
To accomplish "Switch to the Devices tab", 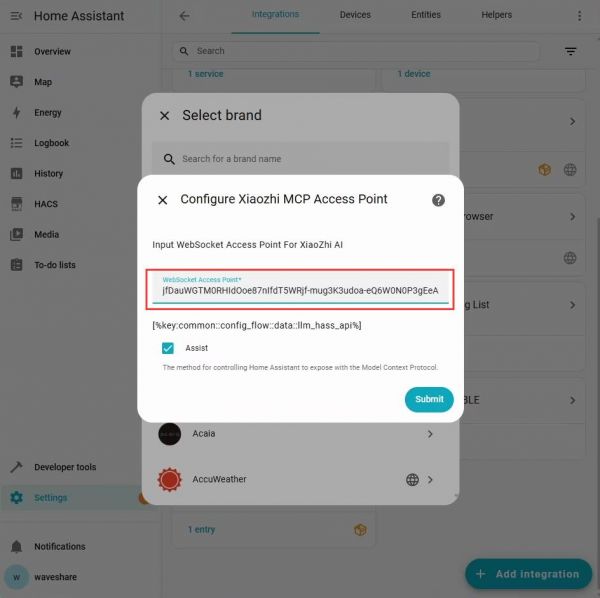I will [355, 15].
